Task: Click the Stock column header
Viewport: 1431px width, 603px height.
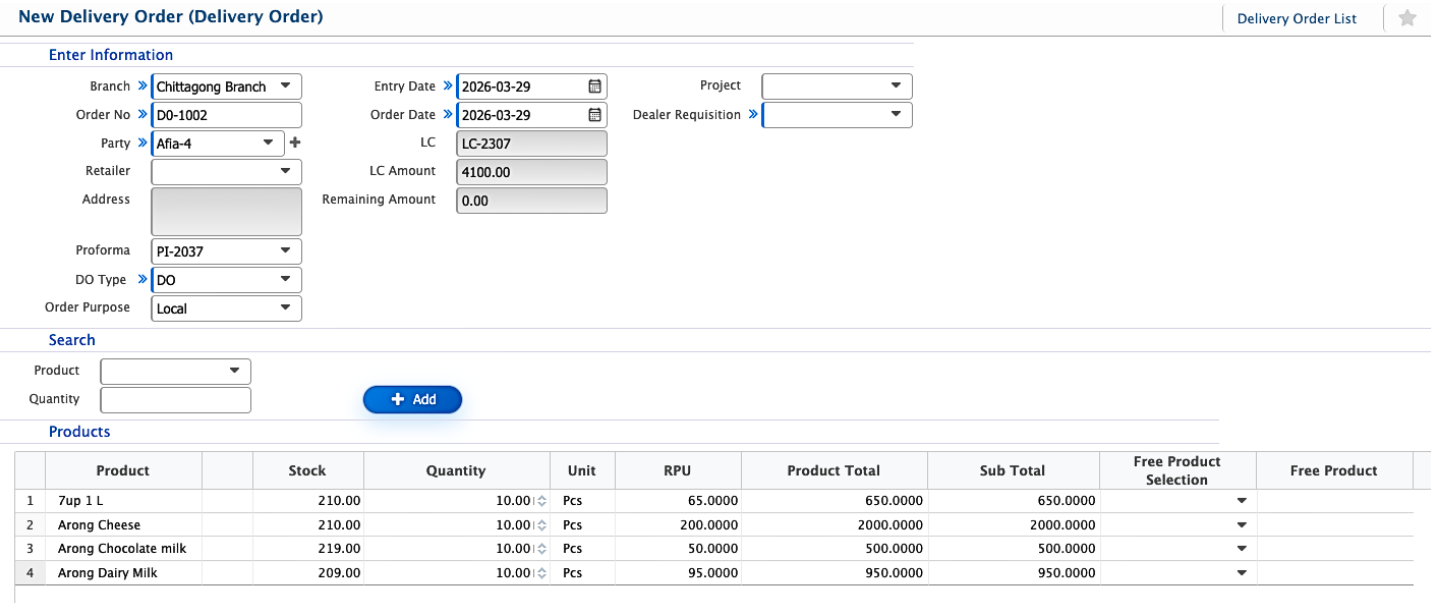Action: coord(307,471)
